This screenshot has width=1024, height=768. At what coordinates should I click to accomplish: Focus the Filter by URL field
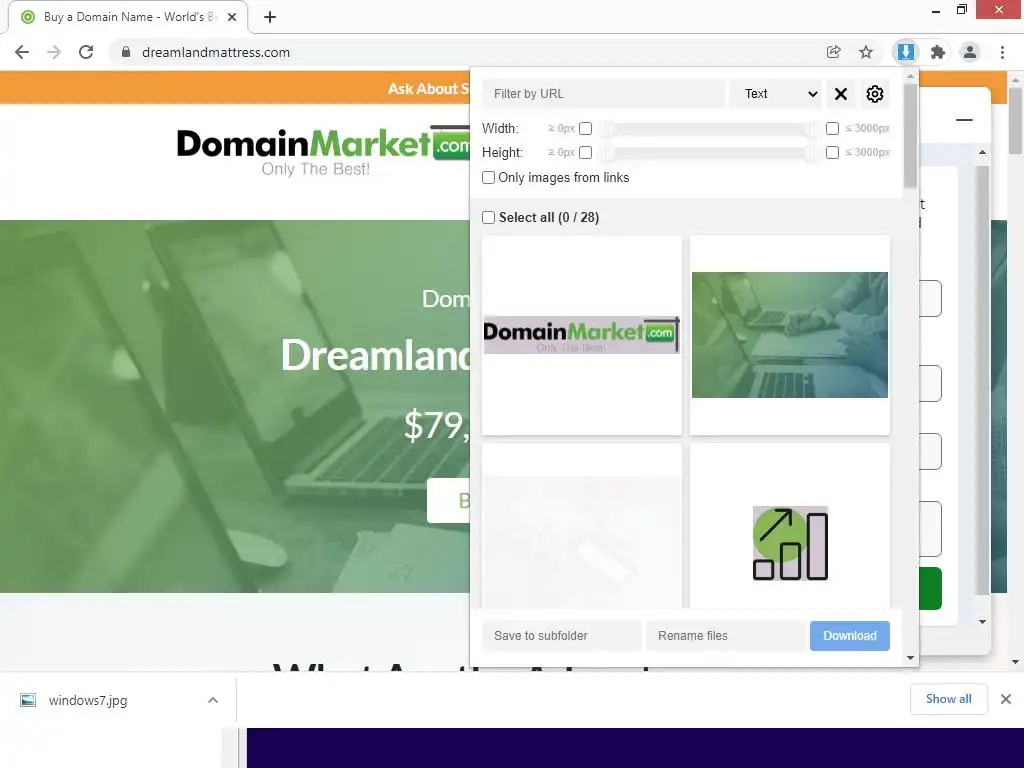(603, 94)
